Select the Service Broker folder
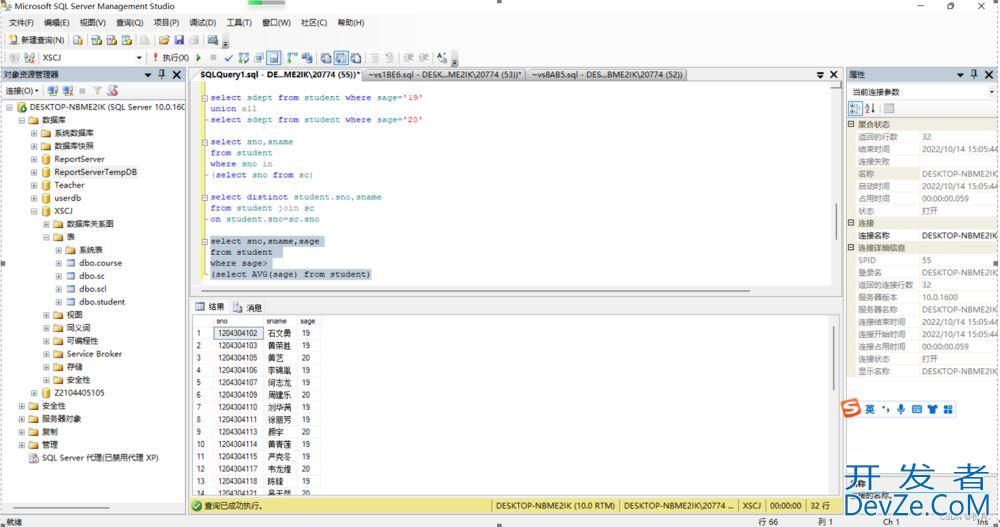The width and height of the screenshot is (1000, 527). point(94,353)
